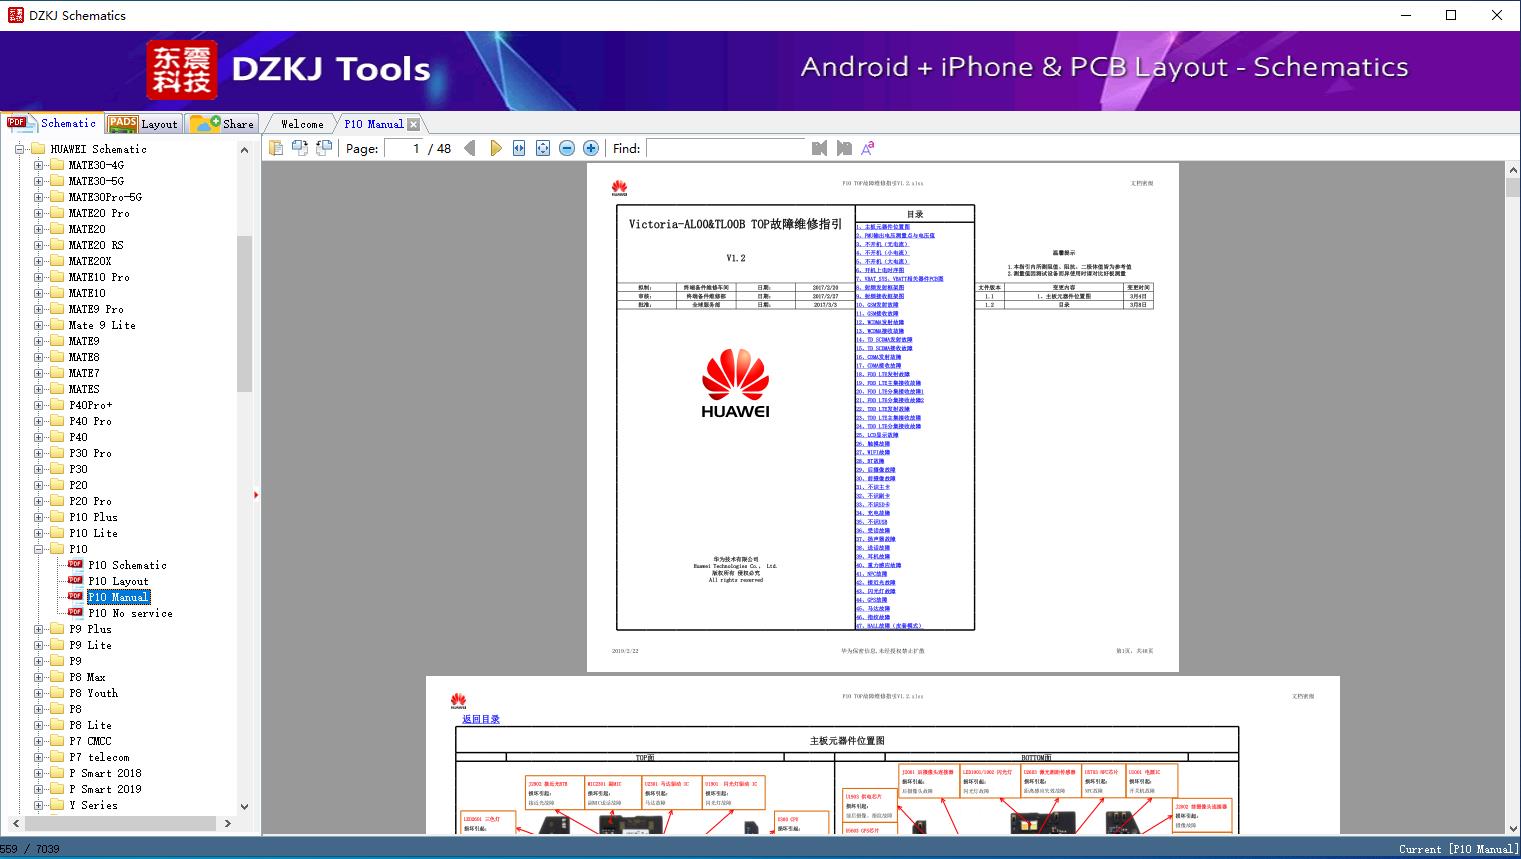Click the find next icon
This screenshot has height=859, width=1521.
click(x=844, y=148)
